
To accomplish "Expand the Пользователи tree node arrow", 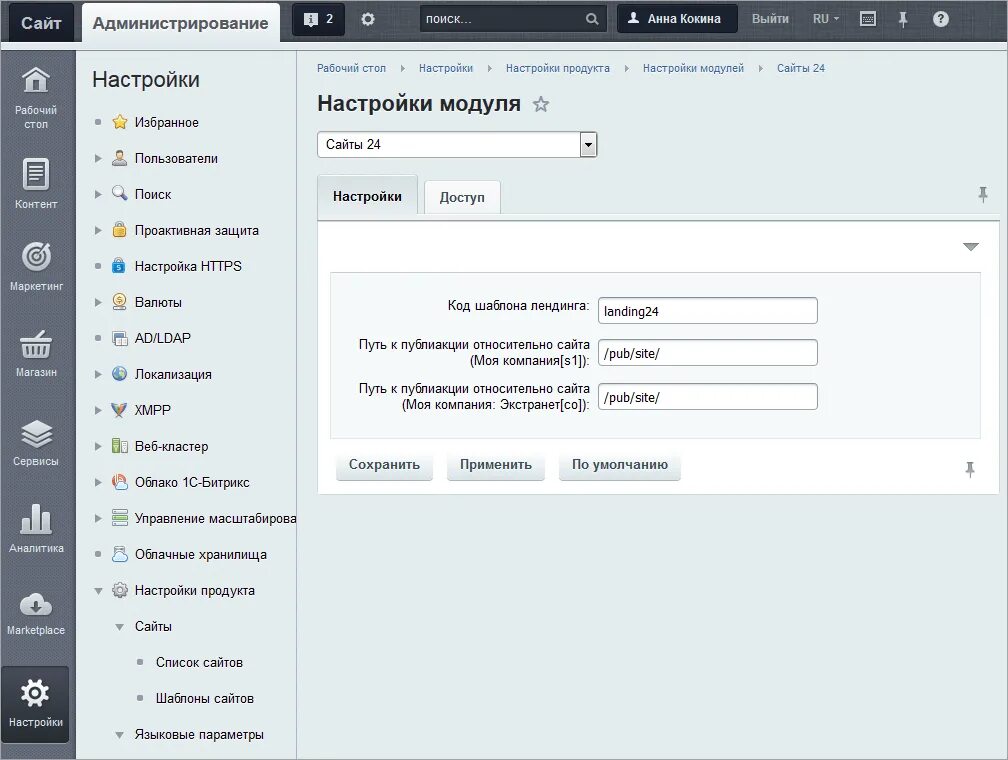I will pos(98,158).
